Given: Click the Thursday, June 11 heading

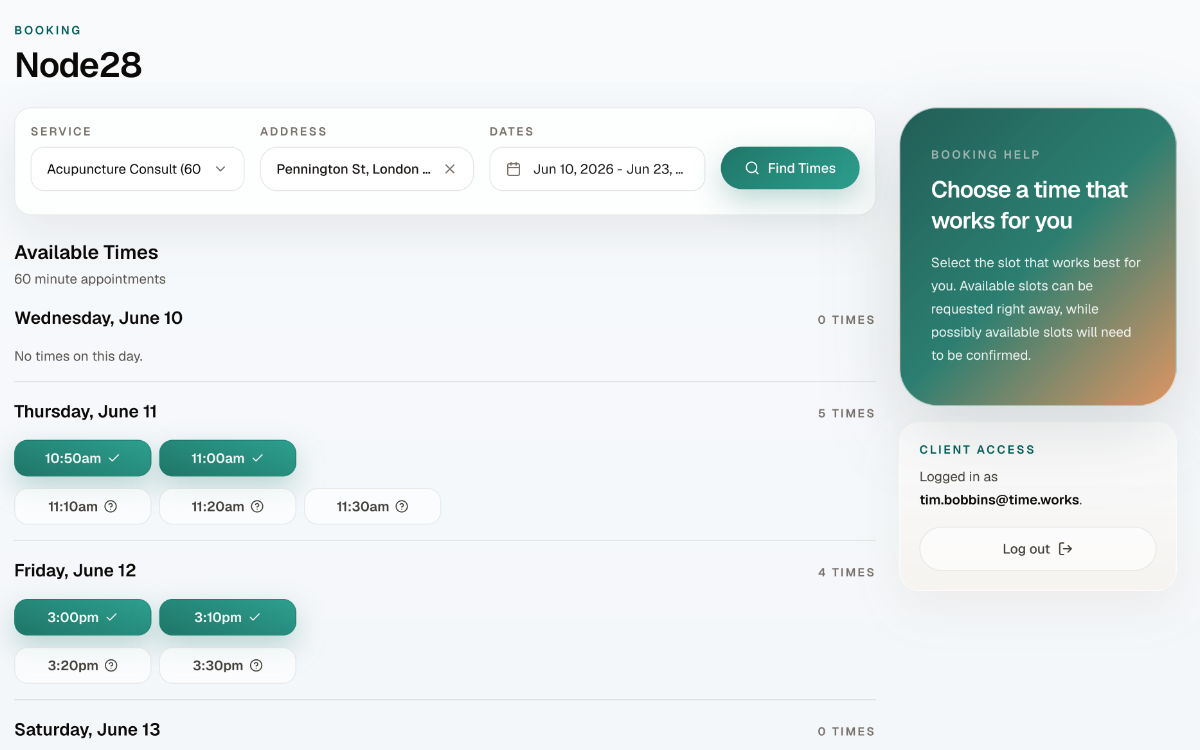Looking at the screenshot, I should 86,412.
